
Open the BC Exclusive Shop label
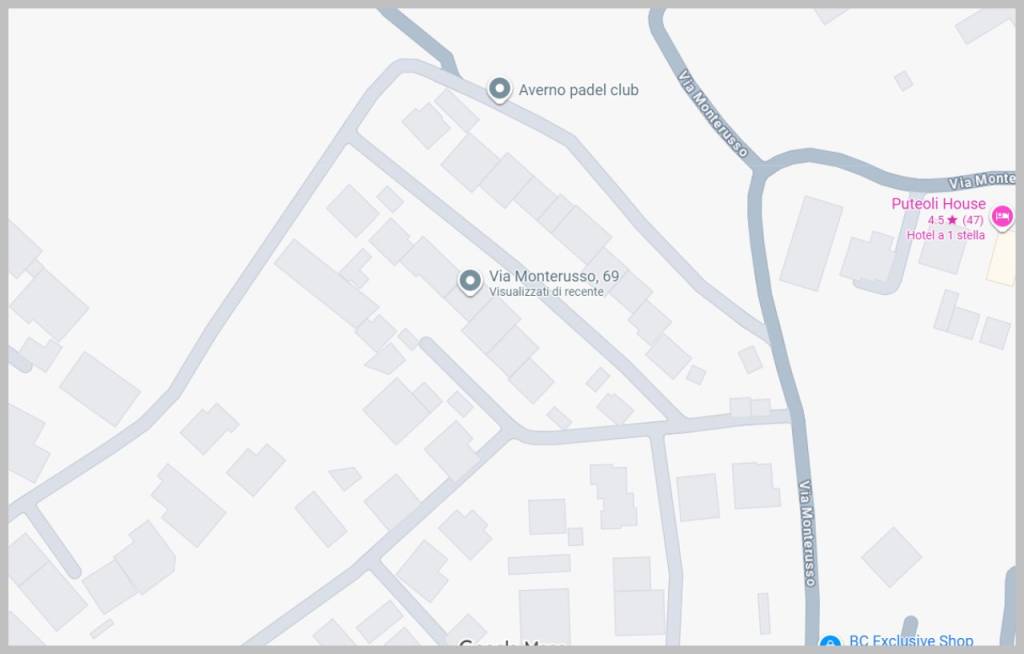(x=911, y=640)
